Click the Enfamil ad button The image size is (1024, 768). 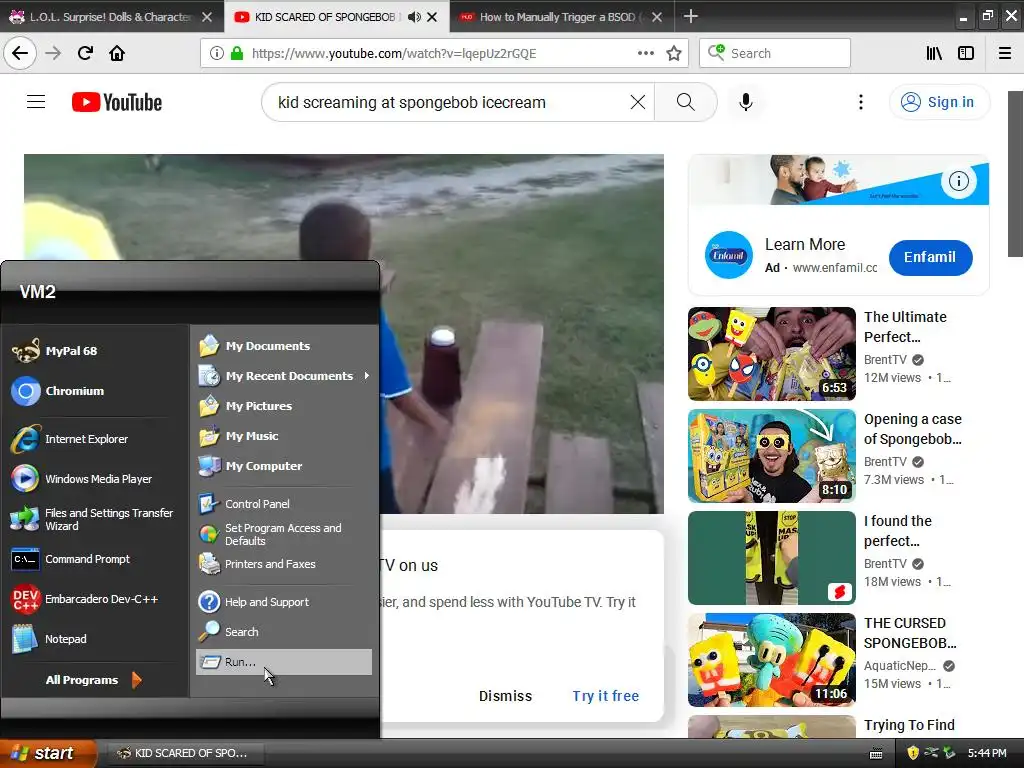[x=930, y=257]
